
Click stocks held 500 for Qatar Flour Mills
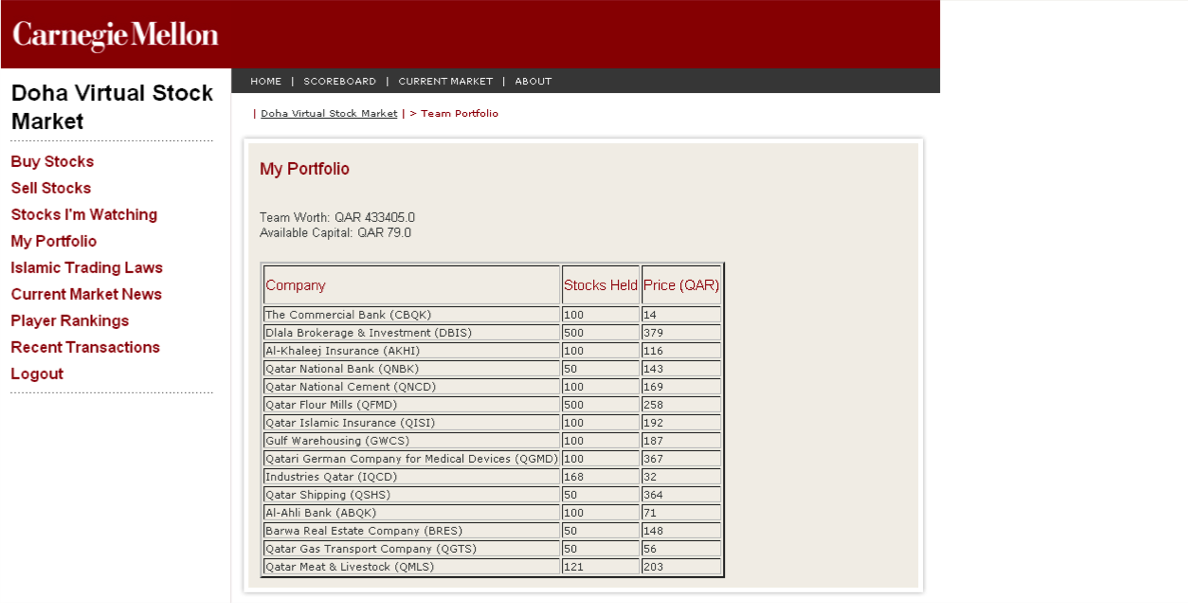[601, 405]
